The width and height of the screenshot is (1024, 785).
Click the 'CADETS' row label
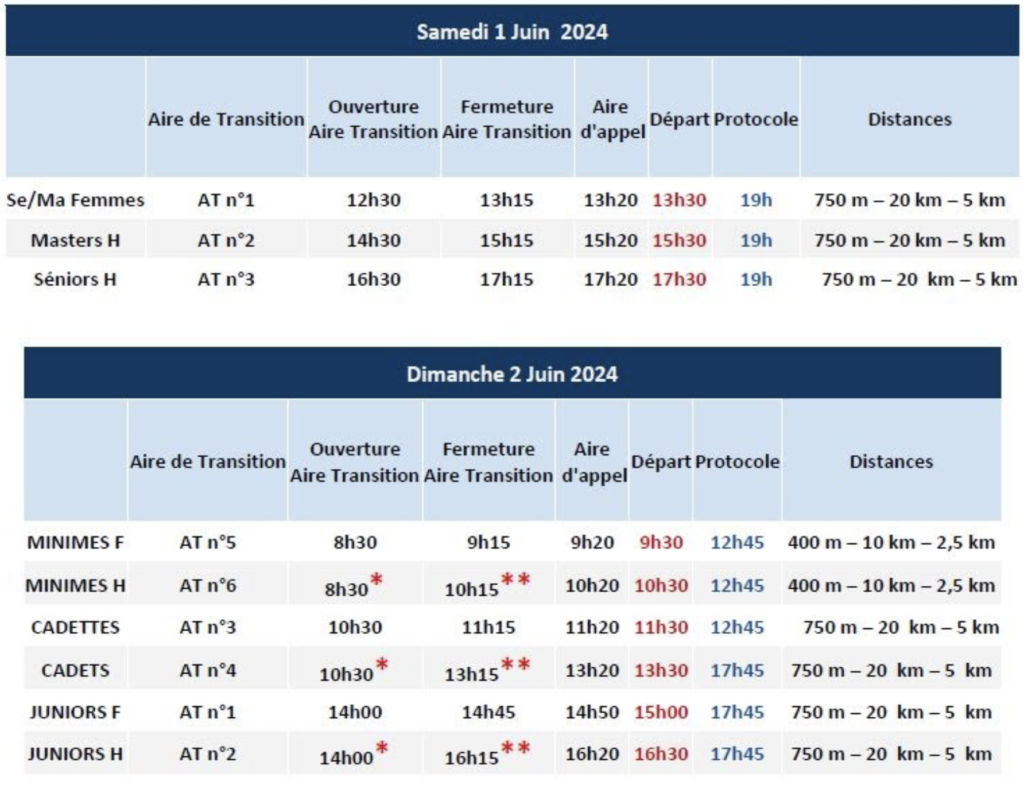point(75,670)
